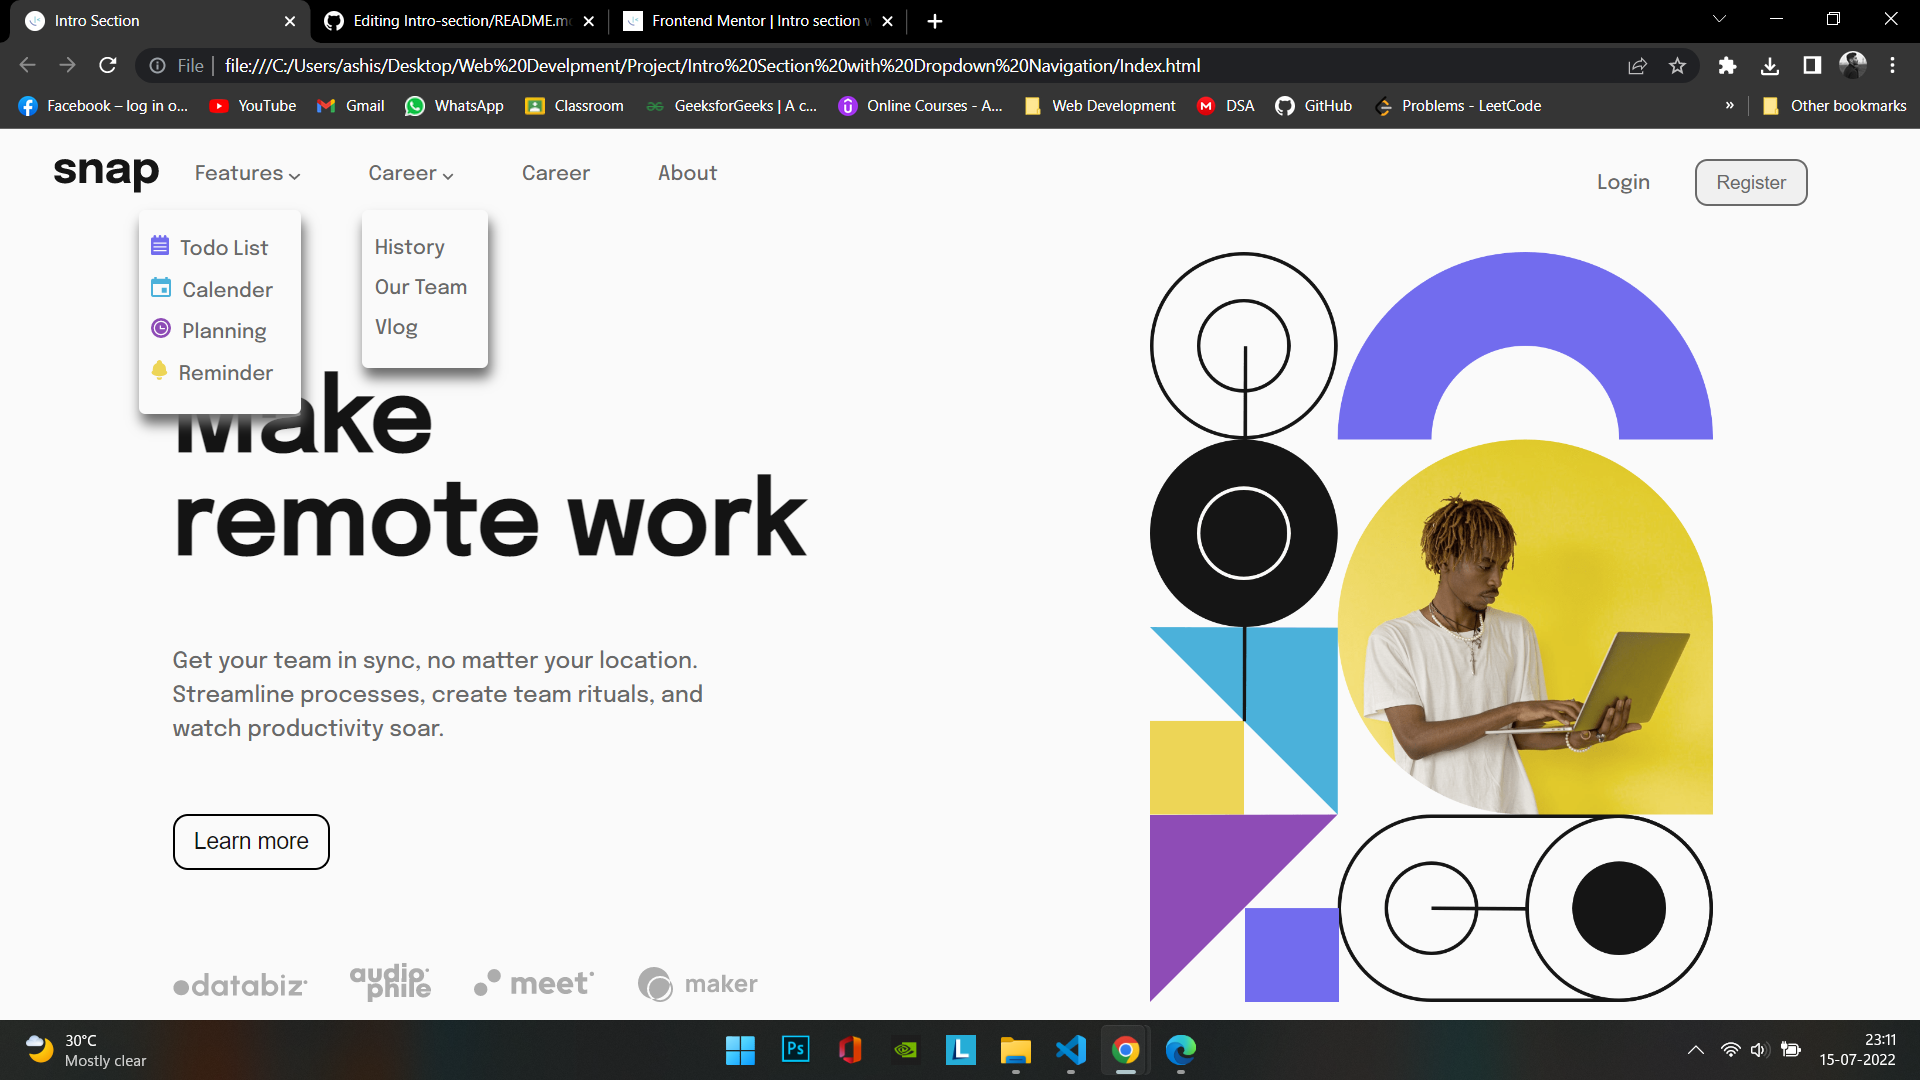Click the Login link
Viewport: 1920px width, 1080px height.
pos(1623,182)
